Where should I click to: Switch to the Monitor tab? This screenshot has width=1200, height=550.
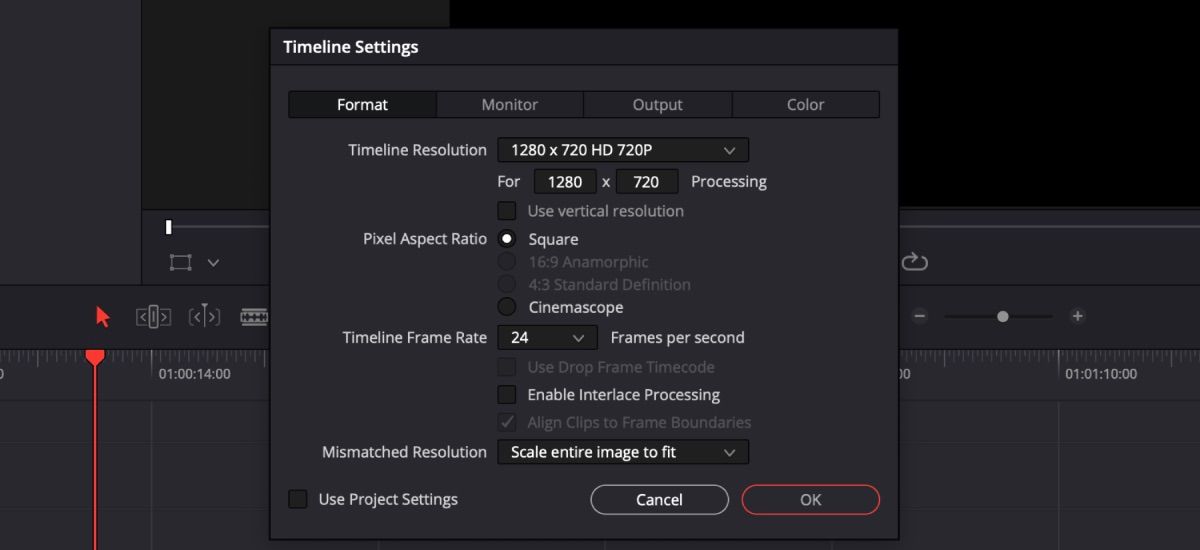(509, 105)
